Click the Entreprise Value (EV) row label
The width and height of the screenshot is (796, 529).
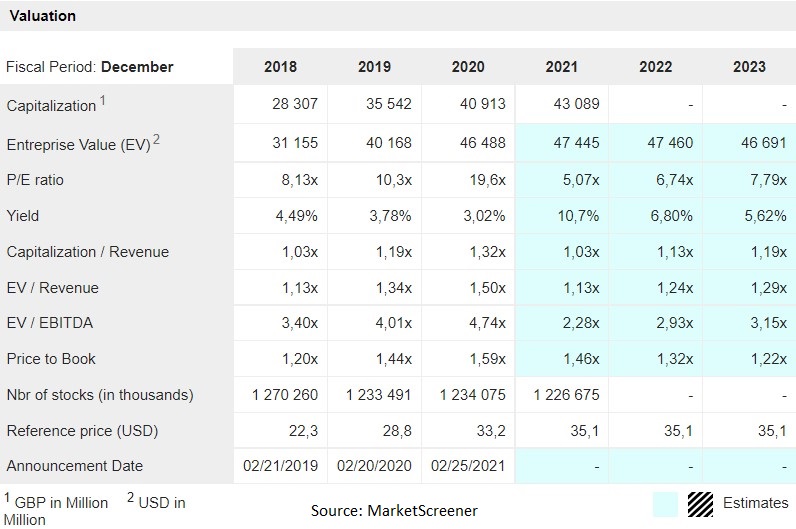[79, 145]
